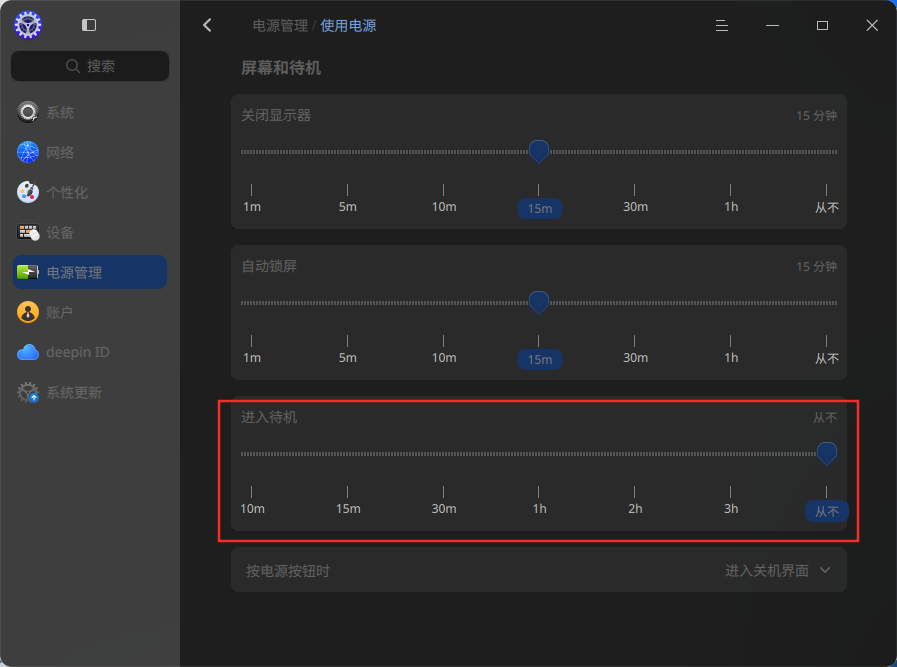This screenshot has width=897, height=667.
Task: Set 关闭显示器 to 1m
Action: [x=252, y=207]
